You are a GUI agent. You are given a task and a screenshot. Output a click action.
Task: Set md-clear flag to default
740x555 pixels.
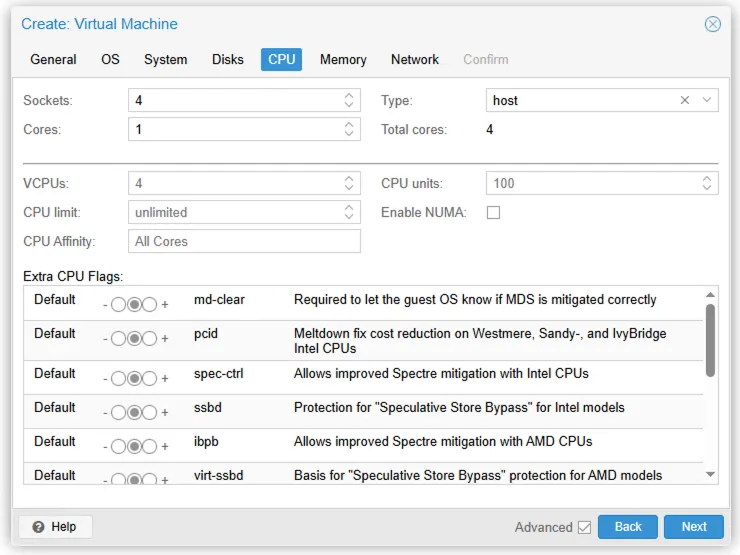[134, 304]
